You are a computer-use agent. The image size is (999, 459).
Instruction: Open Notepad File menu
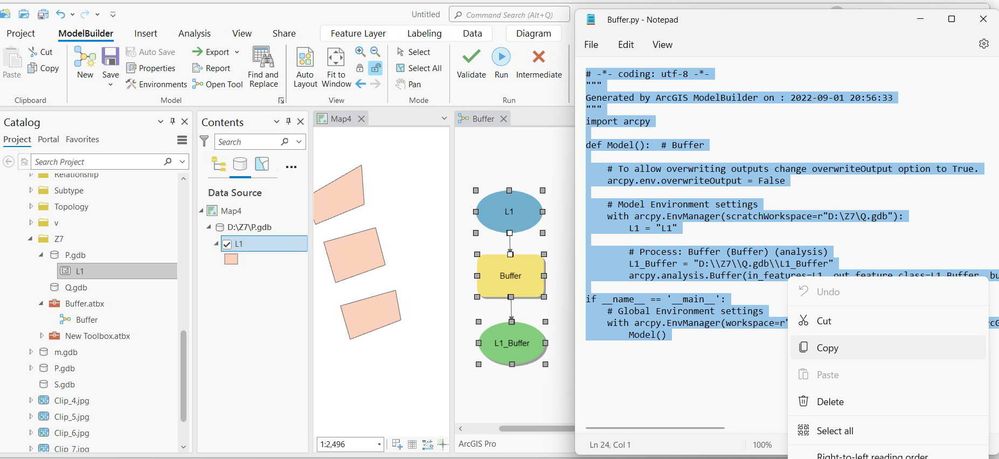point(591,45)
